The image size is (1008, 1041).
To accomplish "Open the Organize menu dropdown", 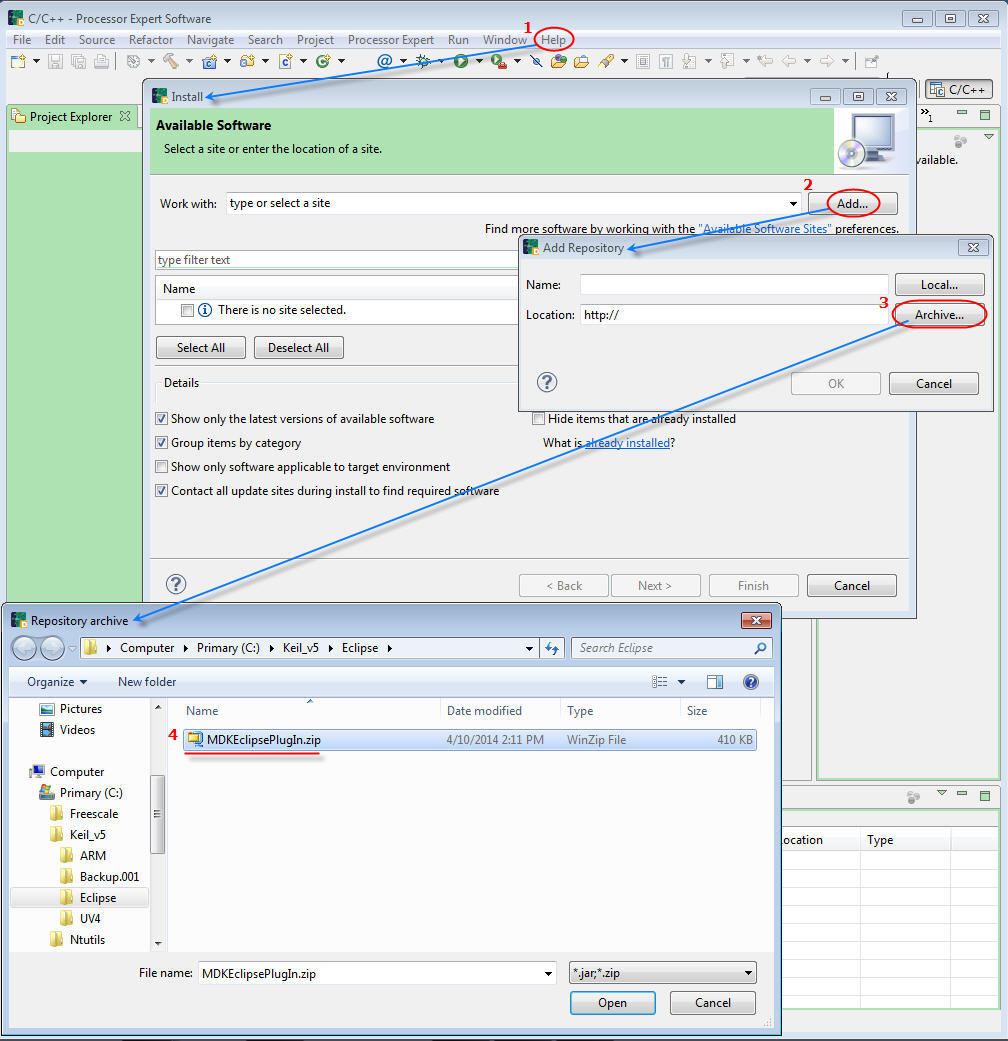I will click(x=57, y=682).
